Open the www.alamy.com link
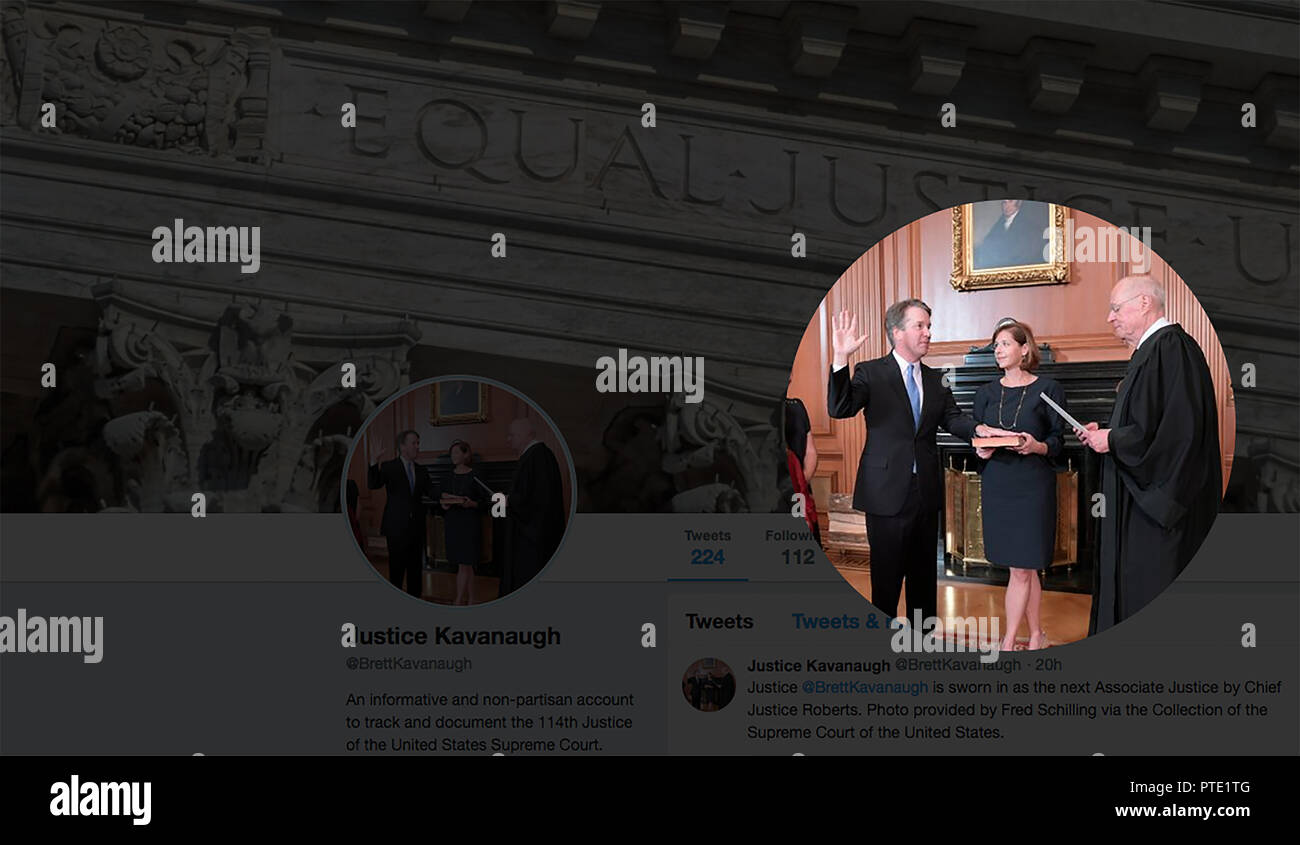 click(x=1182, y=811)
